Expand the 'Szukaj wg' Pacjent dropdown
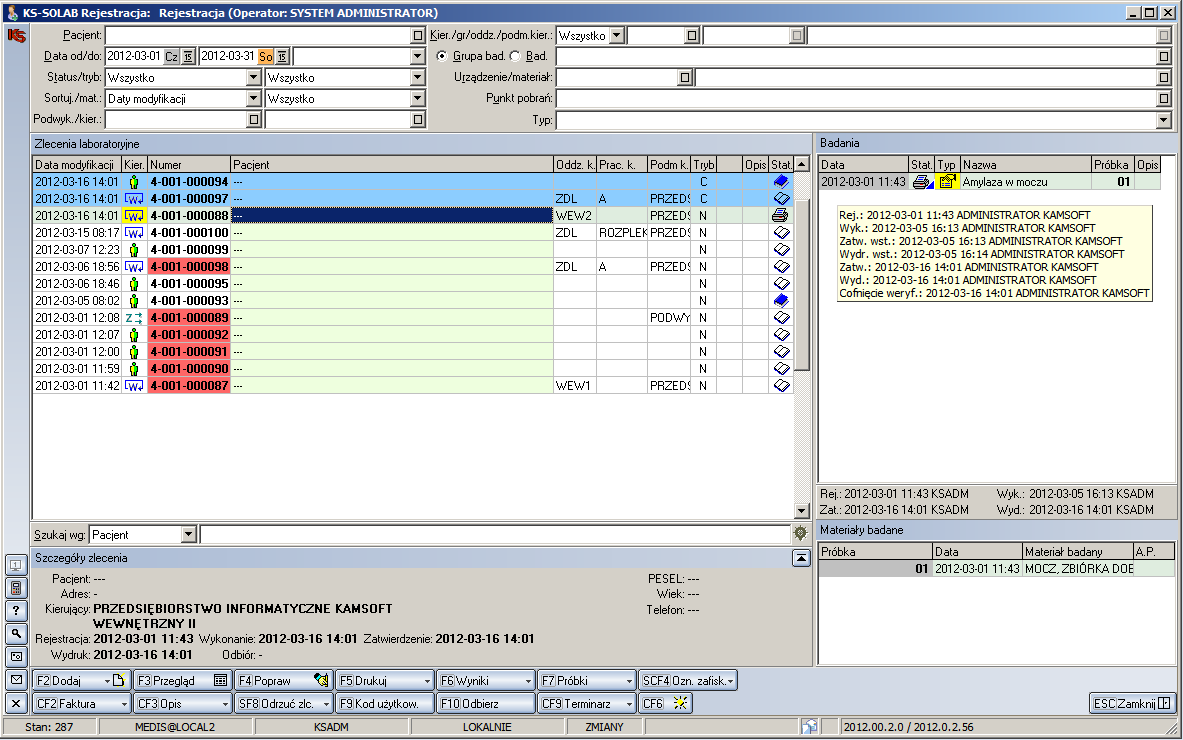The image size is (1183, 740). [188, 535]
